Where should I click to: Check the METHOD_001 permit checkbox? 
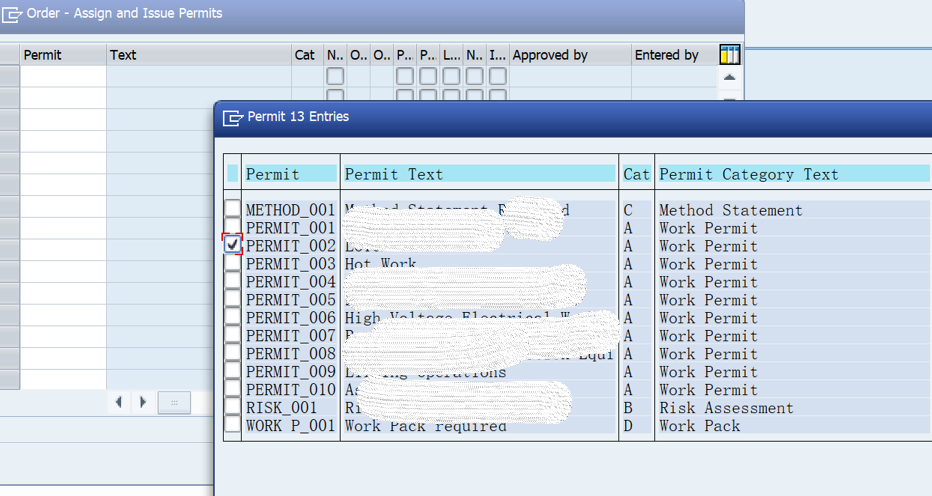click(232, 209)
